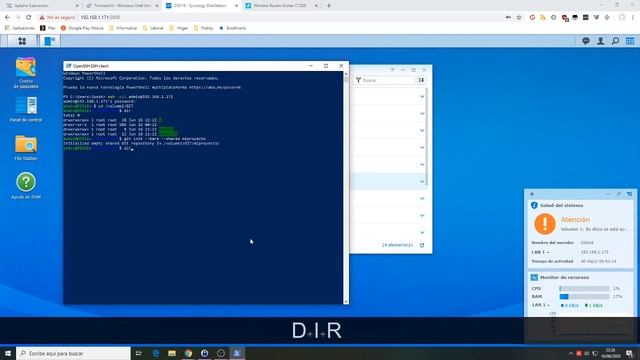
Task: Open Salud del sistema widget header
Action: [562, 205]
